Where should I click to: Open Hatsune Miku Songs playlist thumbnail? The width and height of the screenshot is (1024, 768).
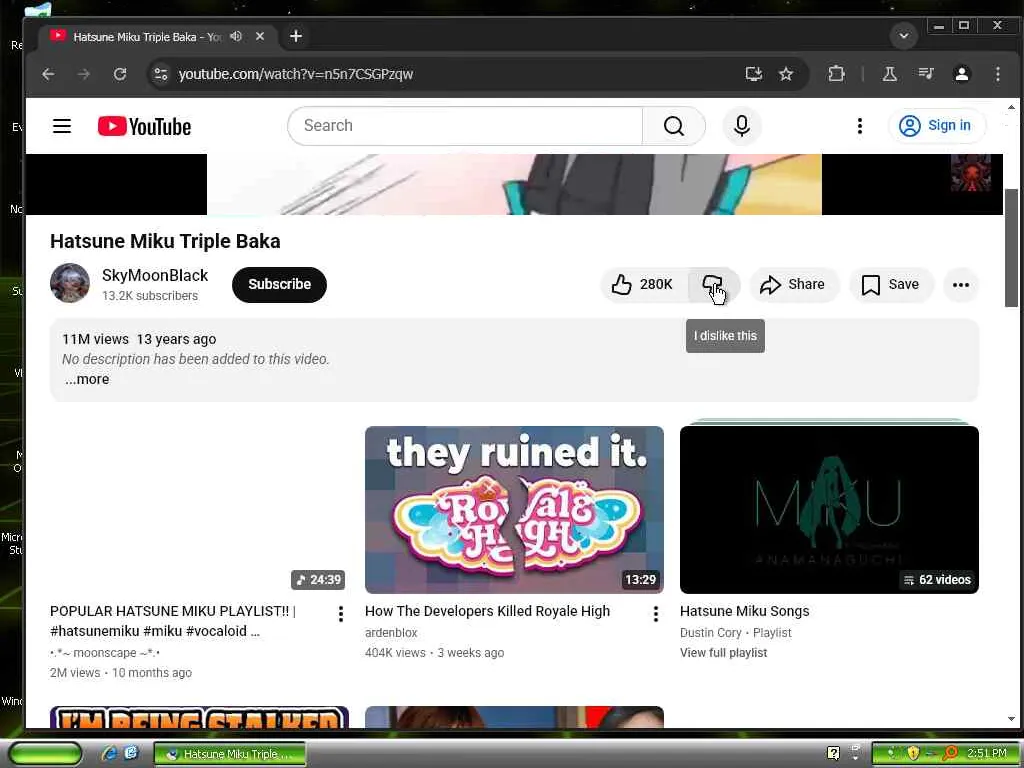[x=829, y=510]
